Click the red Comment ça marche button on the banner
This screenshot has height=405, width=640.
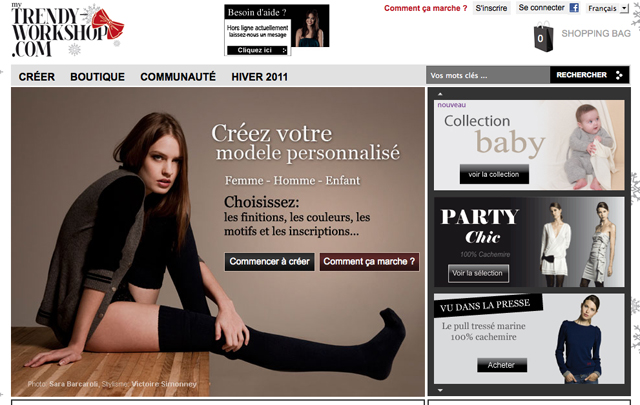point(369,262)
